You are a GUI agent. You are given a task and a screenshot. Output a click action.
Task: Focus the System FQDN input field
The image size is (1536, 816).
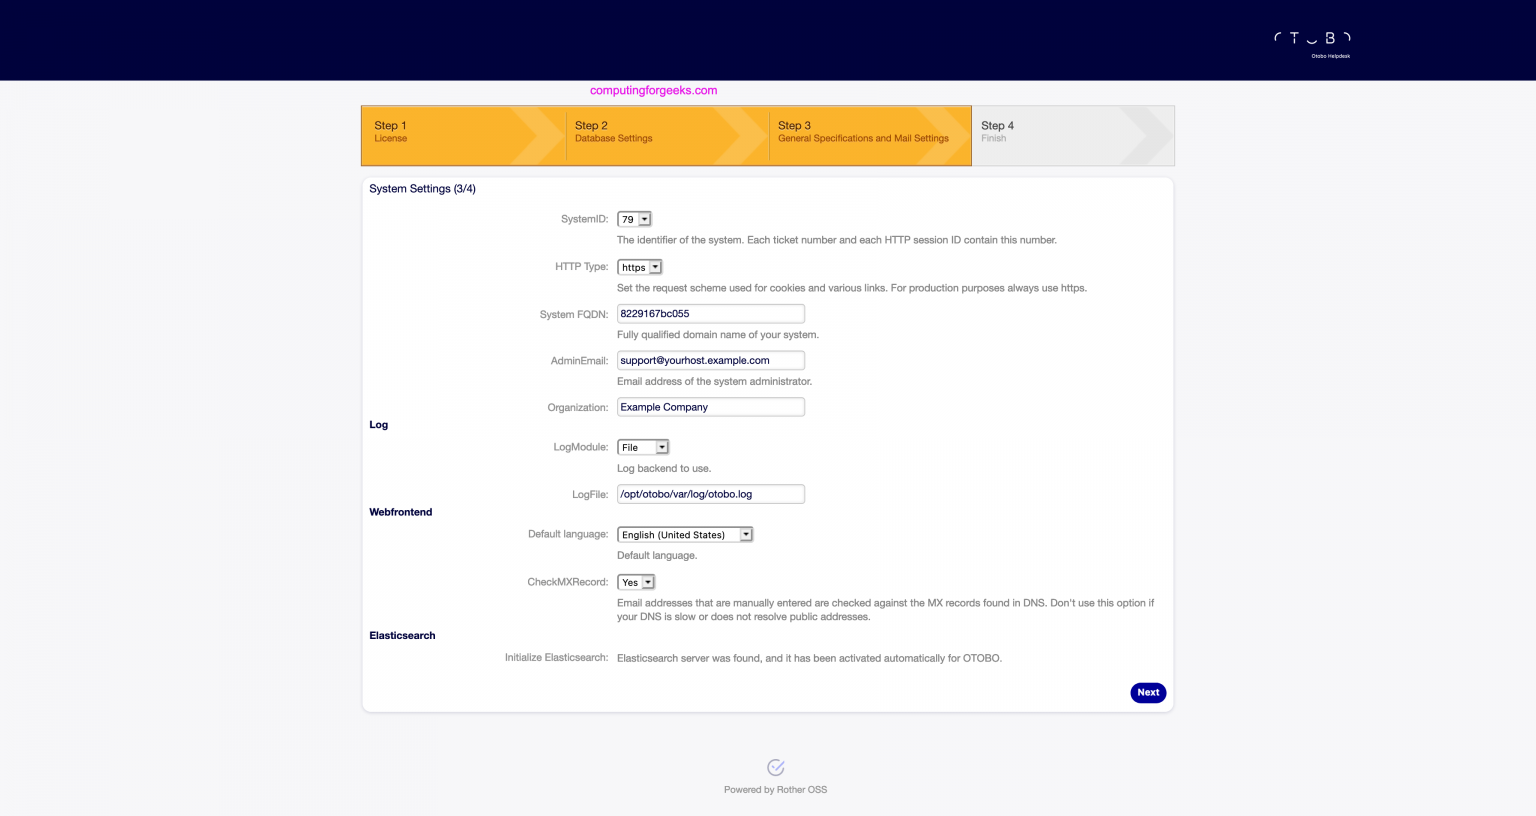pos(710,314)
